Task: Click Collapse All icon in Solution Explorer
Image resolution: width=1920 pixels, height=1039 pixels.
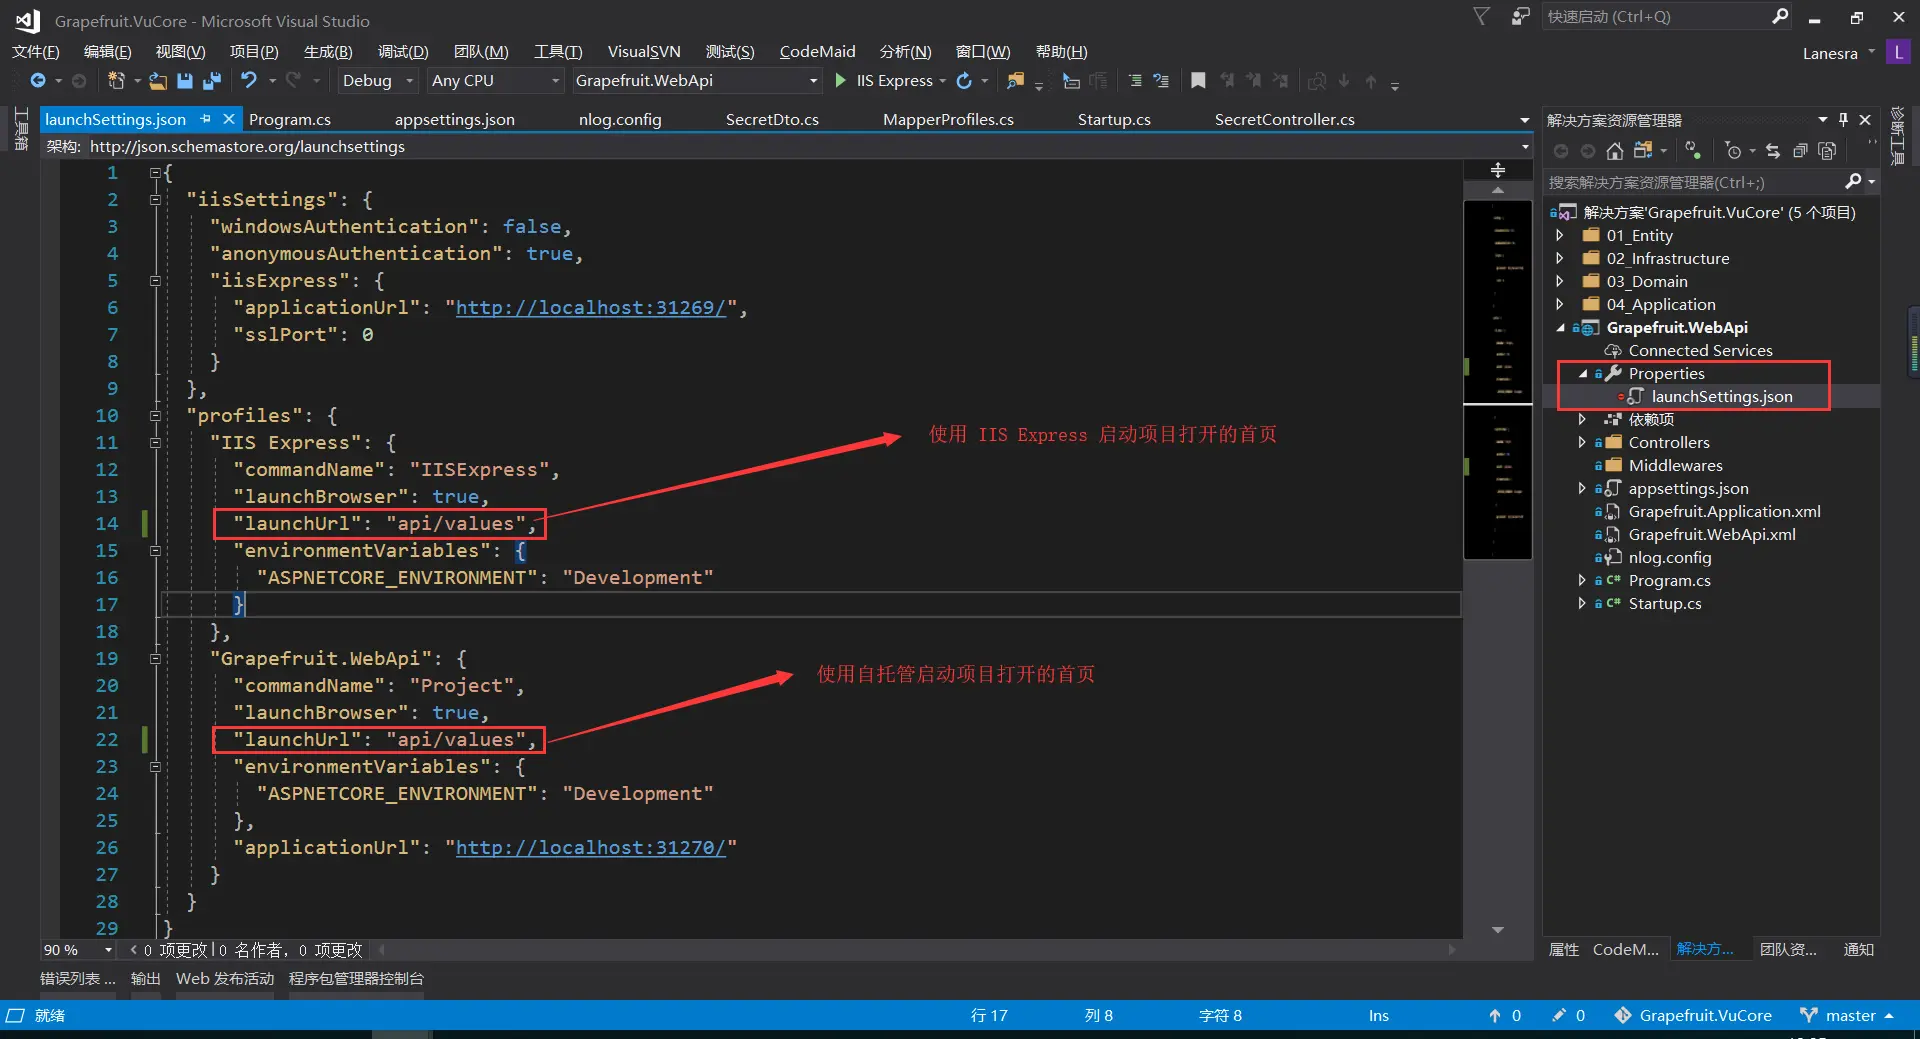Action: (x=1800, y=151)
